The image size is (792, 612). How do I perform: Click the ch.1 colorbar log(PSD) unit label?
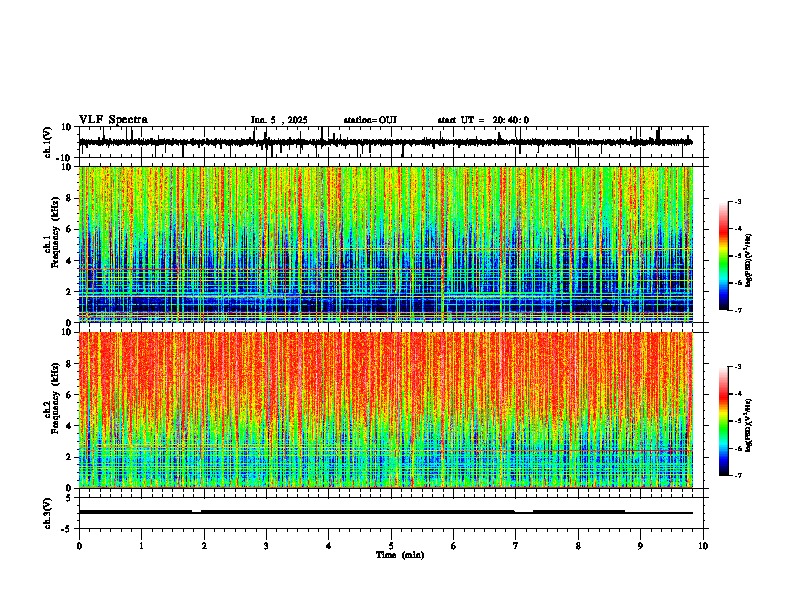pos(749,261)
